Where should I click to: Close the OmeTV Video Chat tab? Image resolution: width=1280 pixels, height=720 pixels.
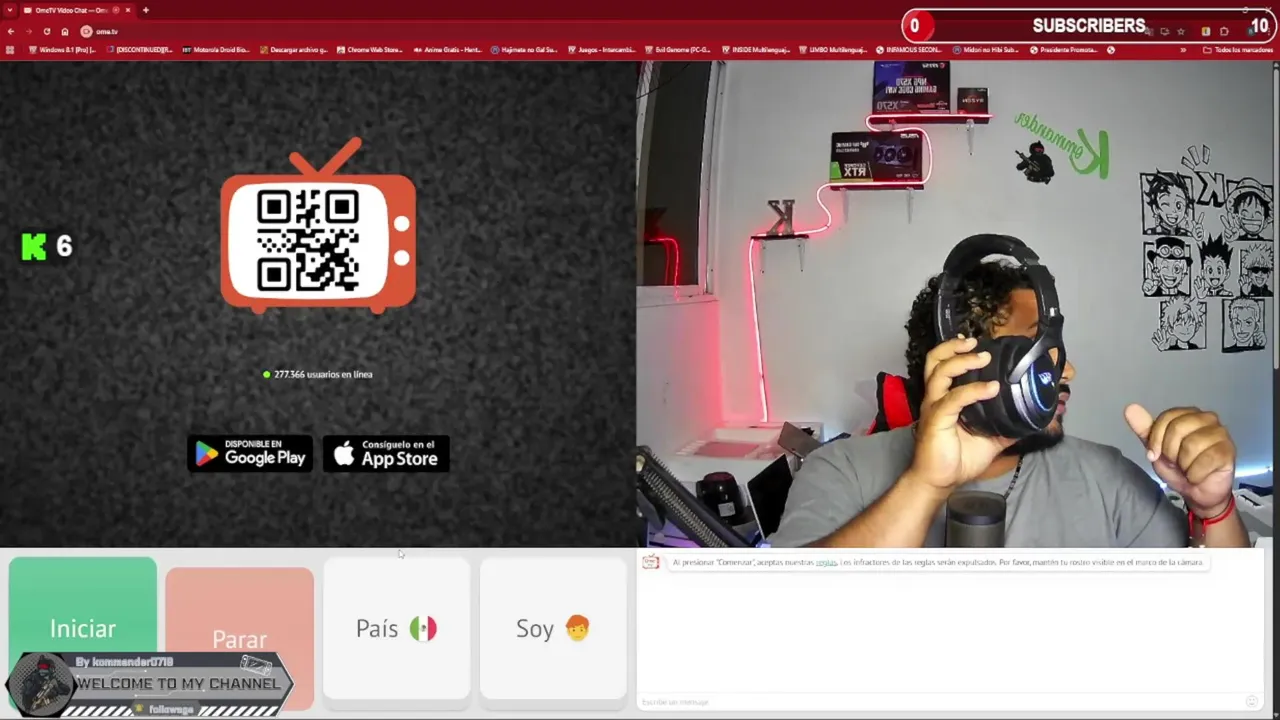click(127, 10)
